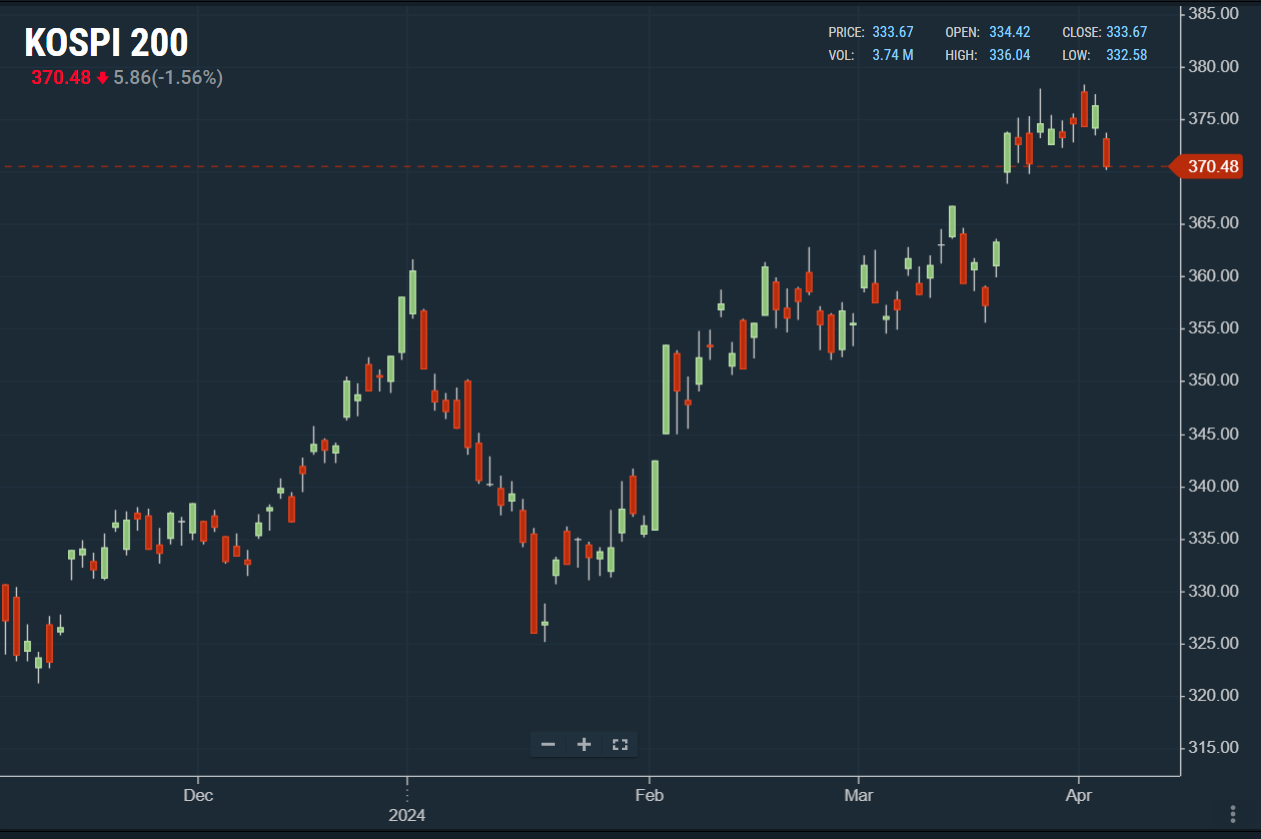This screenshot has width=1261, height=839.
Task: Click the 365.00 price axis label
Action: [x=1213, y=223]
